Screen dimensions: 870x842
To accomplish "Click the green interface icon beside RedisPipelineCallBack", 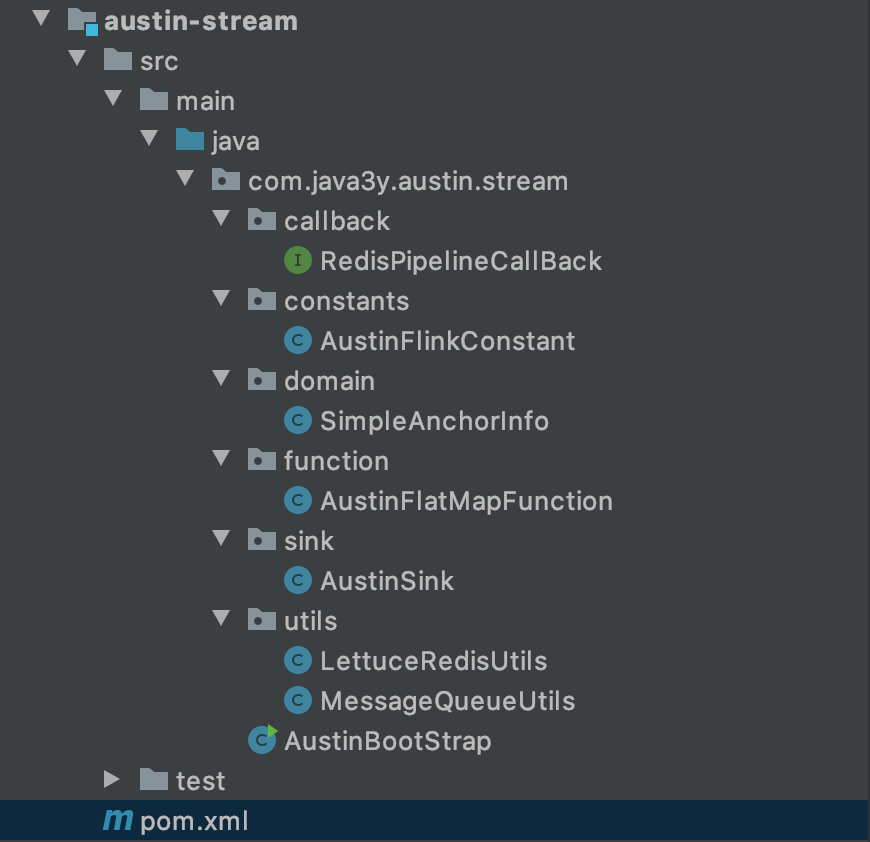I will (297, 260).
